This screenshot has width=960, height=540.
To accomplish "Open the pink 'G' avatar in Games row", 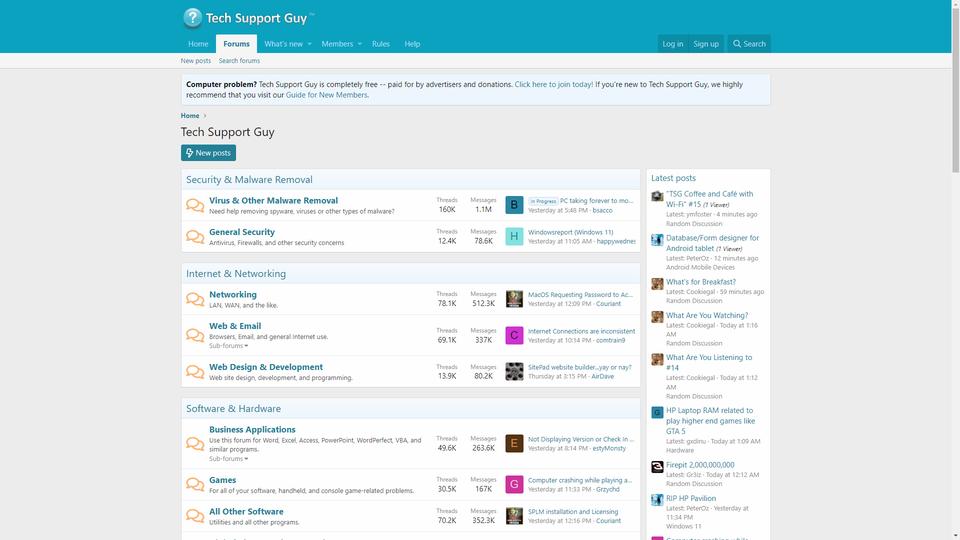I will [514, 484].
